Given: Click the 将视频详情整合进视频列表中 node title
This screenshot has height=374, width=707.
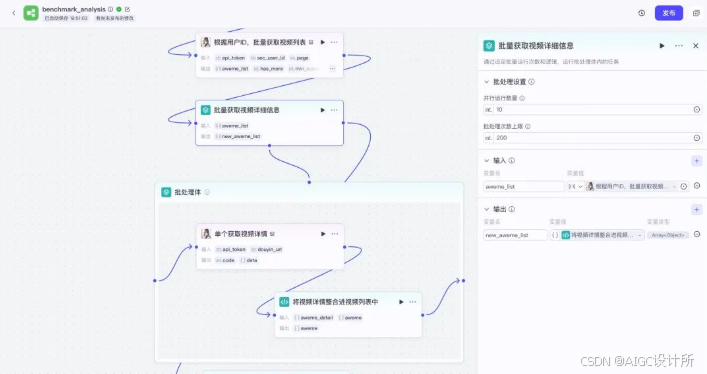Looking at the screenshot, I should pos(335,302).
